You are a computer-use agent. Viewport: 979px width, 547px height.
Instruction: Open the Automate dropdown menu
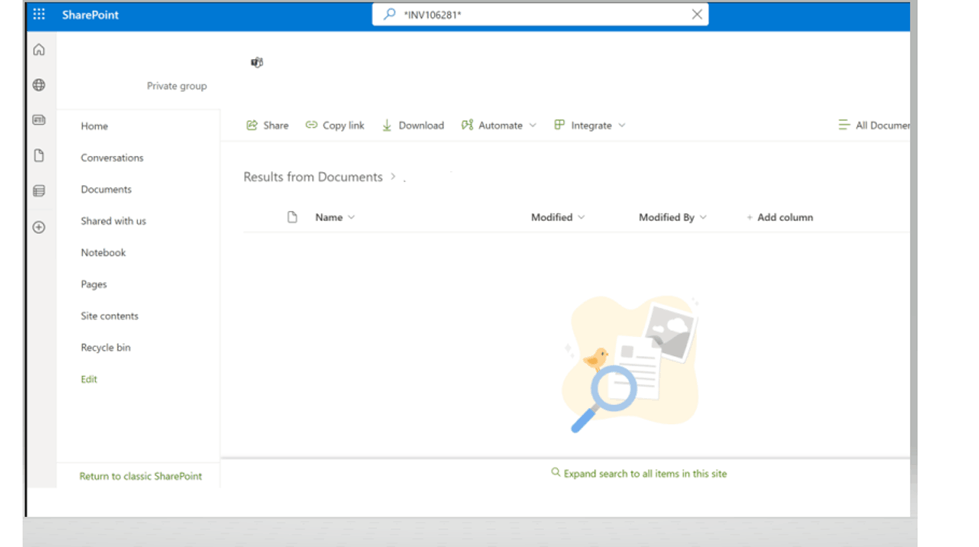(x=499, y=126)
